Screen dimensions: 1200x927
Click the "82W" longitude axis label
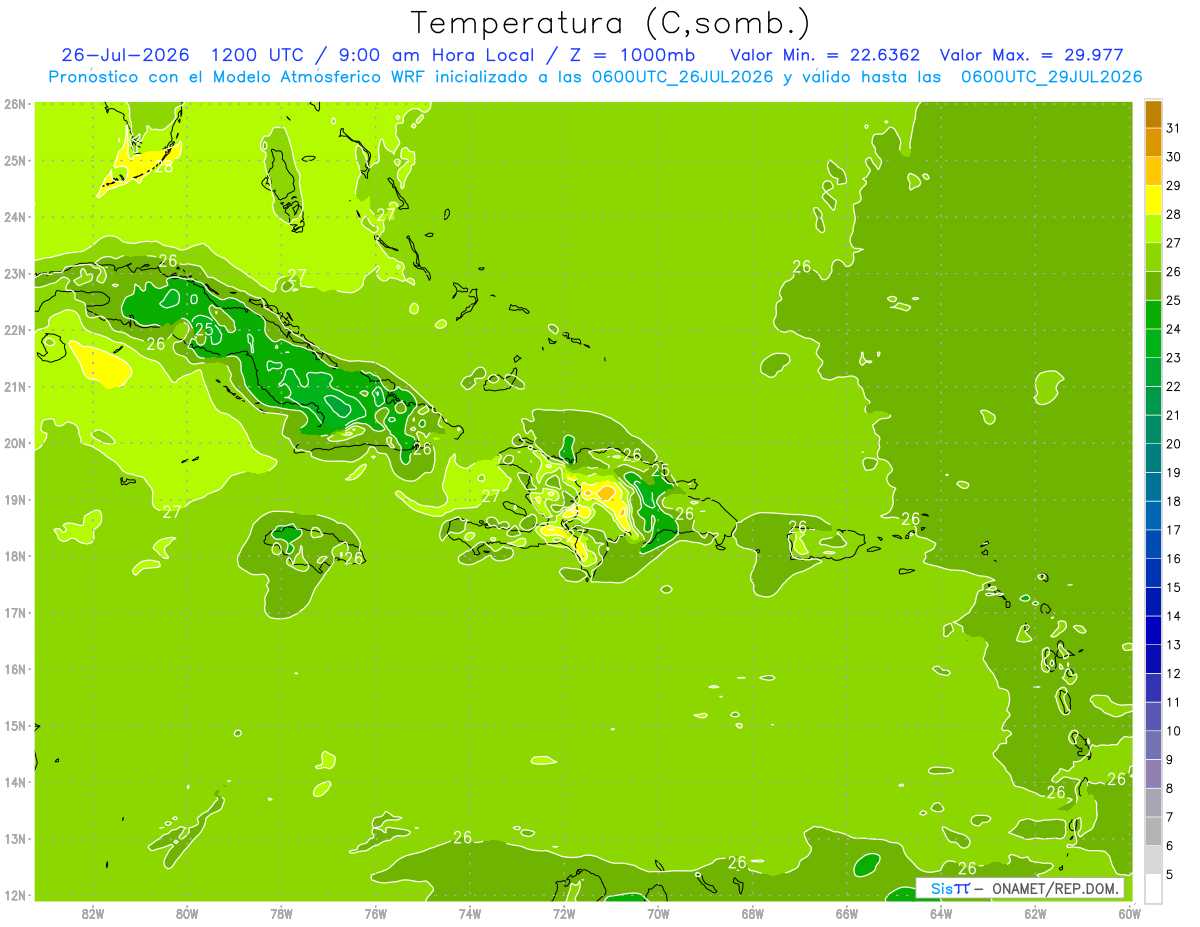[93, 913]
